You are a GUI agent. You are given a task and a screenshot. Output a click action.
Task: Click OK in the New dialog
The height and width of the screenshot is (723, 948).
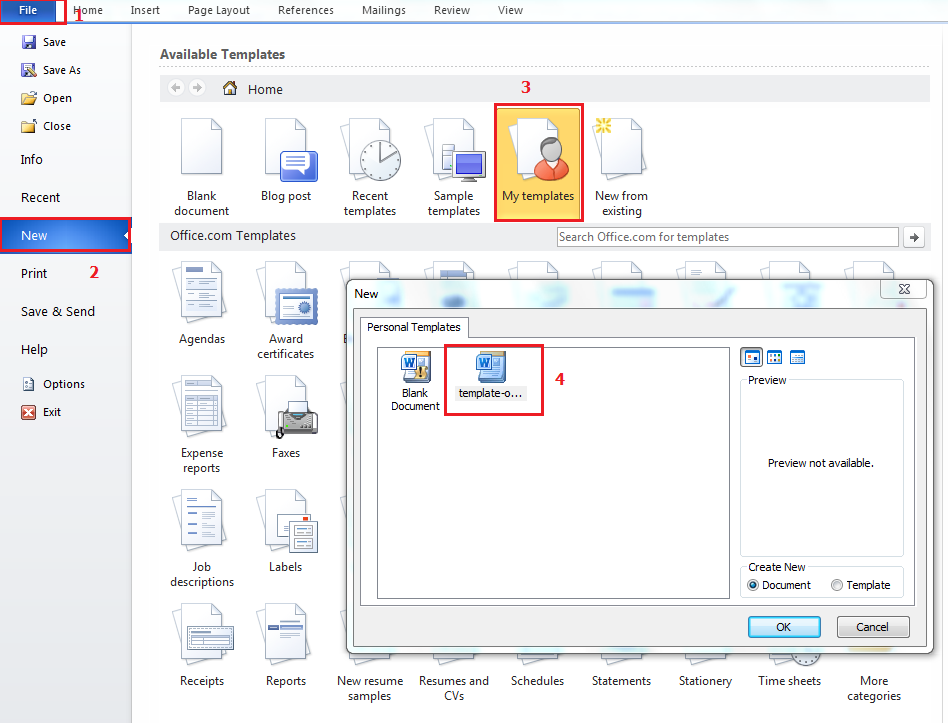coord(784,627)
